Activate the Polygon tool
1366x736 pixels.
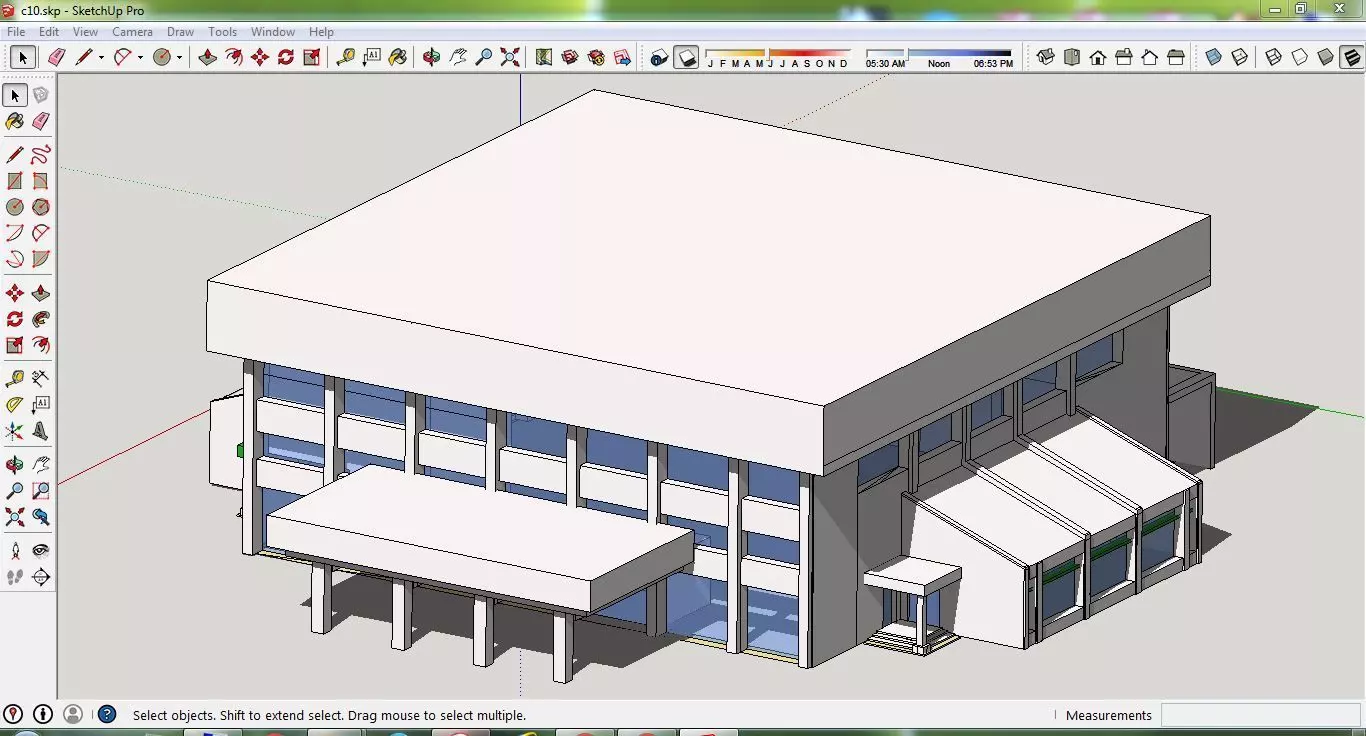click(x=41, y=207)
